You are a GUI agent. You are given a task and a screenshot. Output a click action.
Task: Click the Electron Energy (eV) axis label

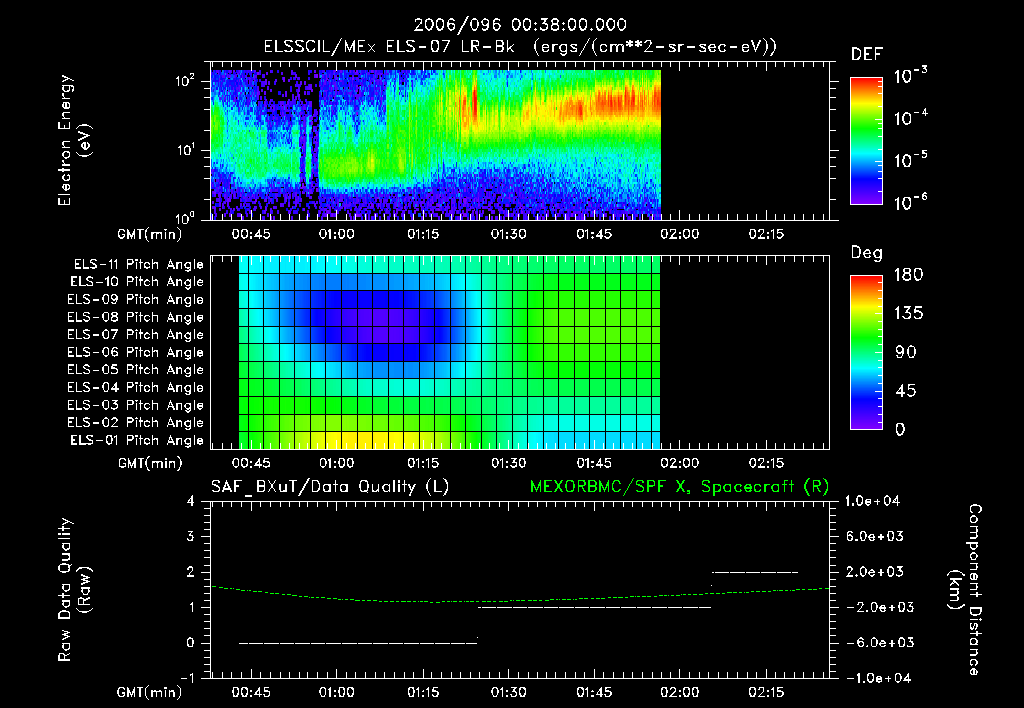point(74,140)
